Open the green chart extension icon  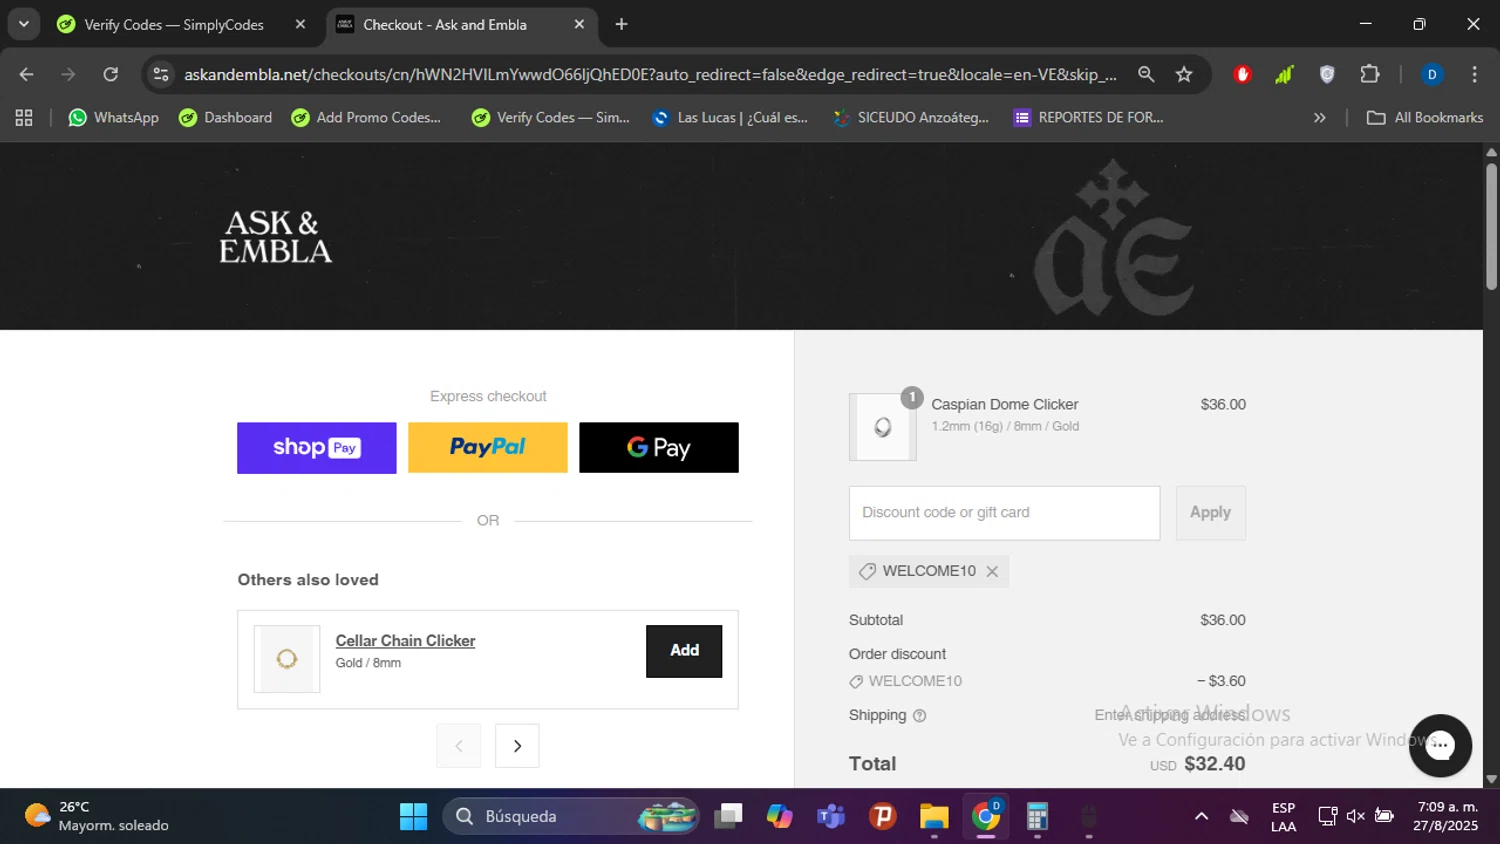pyautogui.click(x=1284, y=74)
